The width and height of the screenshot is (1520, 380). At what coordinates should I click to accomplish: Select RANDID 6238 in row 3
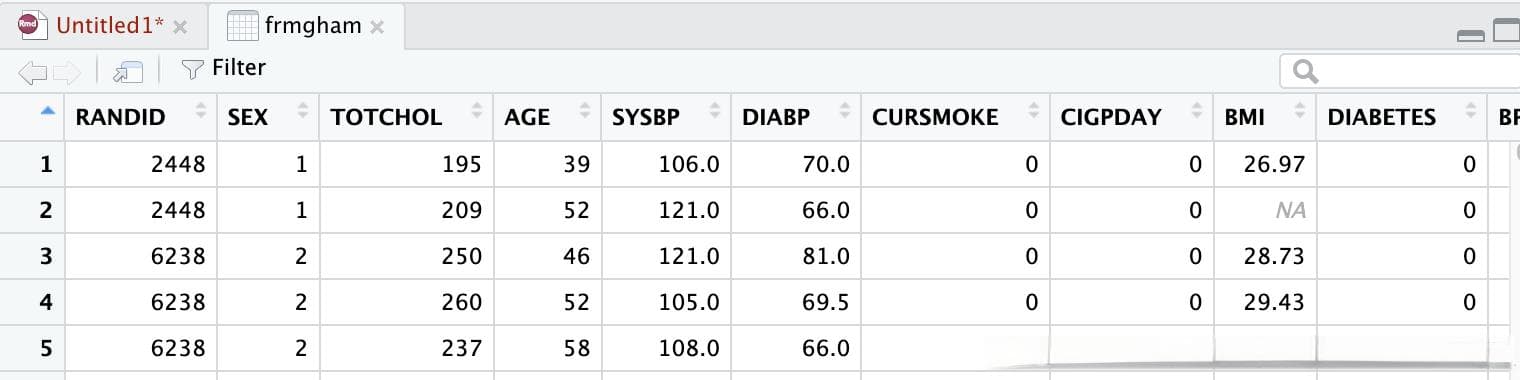pos(178,256)
